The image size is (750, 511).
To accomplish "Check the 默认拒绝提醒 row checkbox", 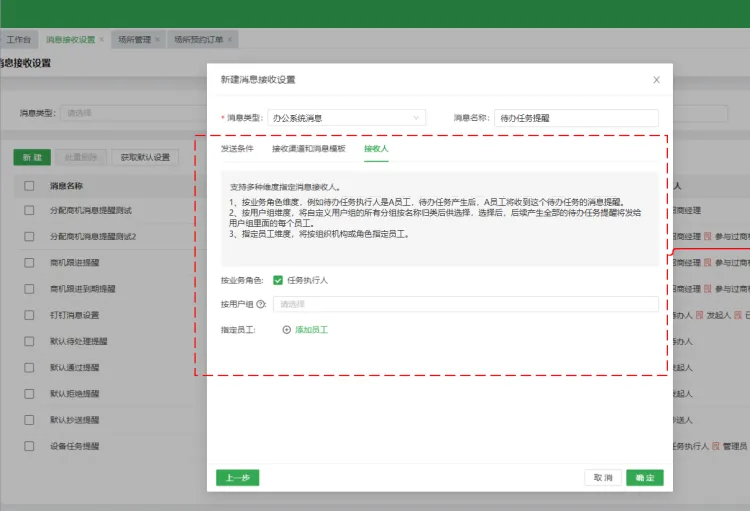I will point(29,394).
